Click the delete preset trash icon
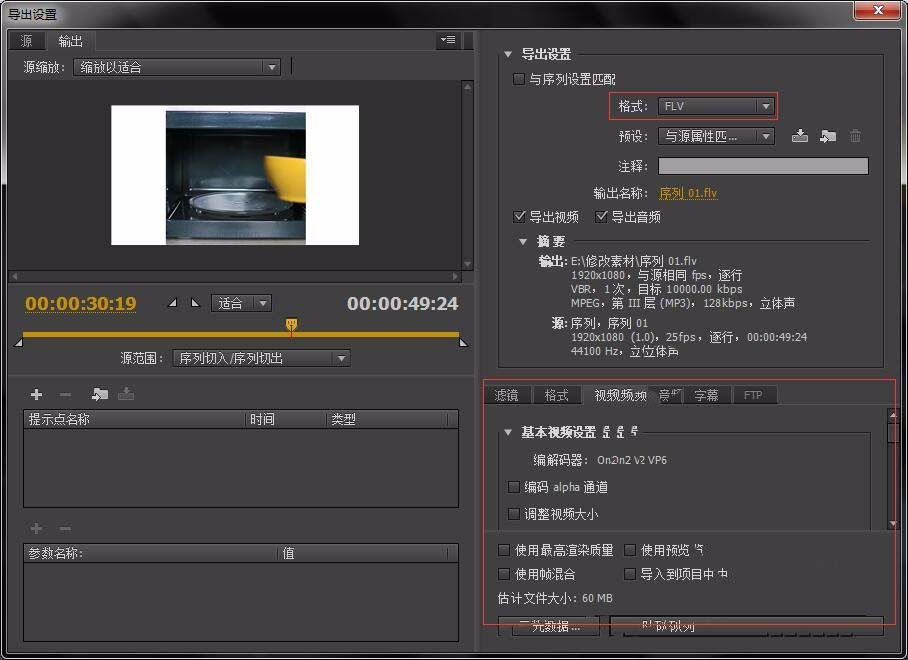This screenshot has height=660, width=908. pos(856,136)
